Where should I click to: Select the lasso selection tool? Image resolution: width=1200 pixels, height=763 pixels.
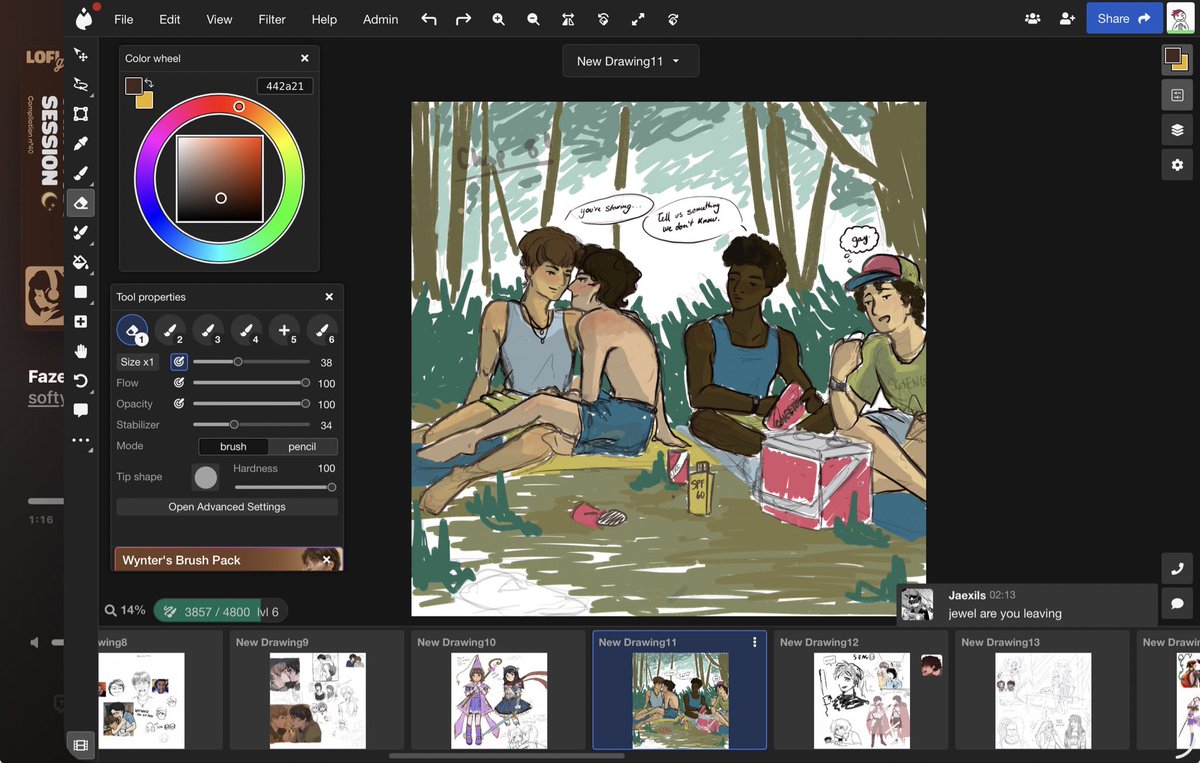click(x=81, y=85)
